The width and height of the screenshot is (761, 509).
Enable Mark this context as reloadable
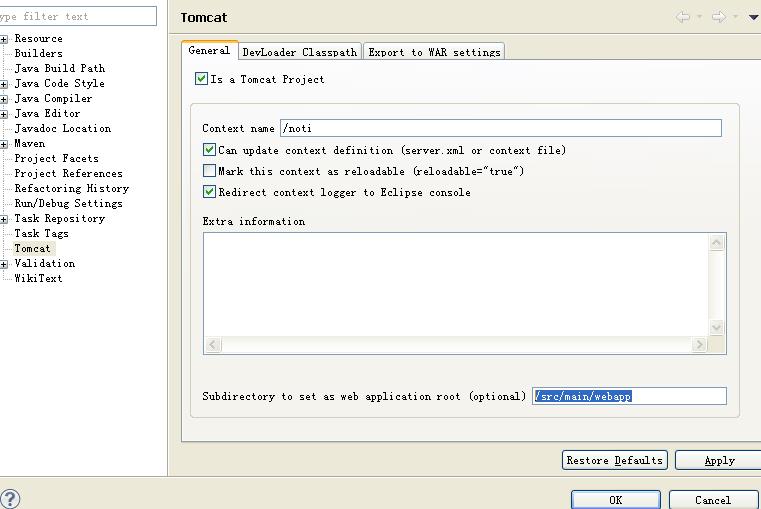coord(210,171)
